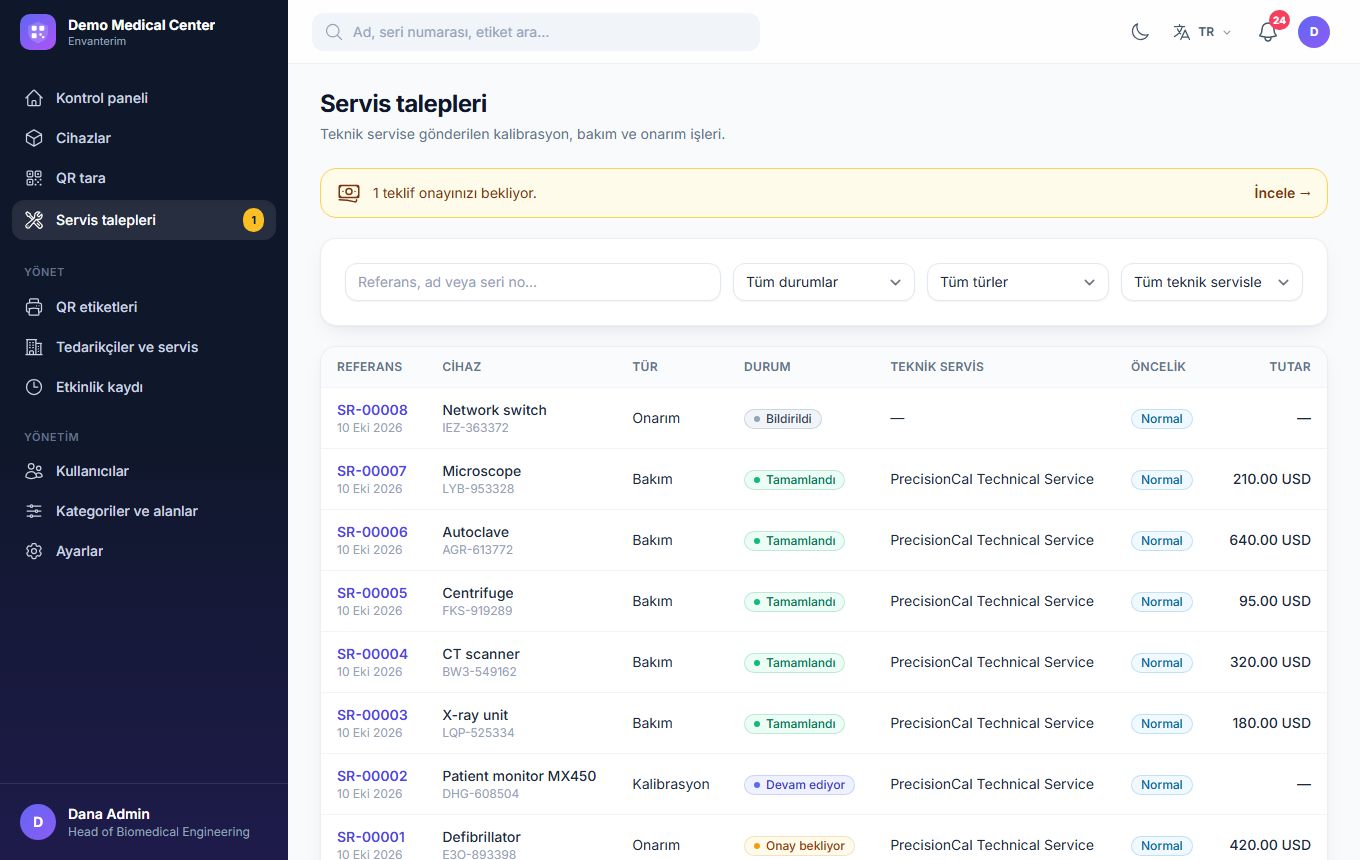Open the Cihazlar cube icon
Image resolution: width=1360 pixels, height=860 pixels.
pyautogui.click(x=34, y=138)
